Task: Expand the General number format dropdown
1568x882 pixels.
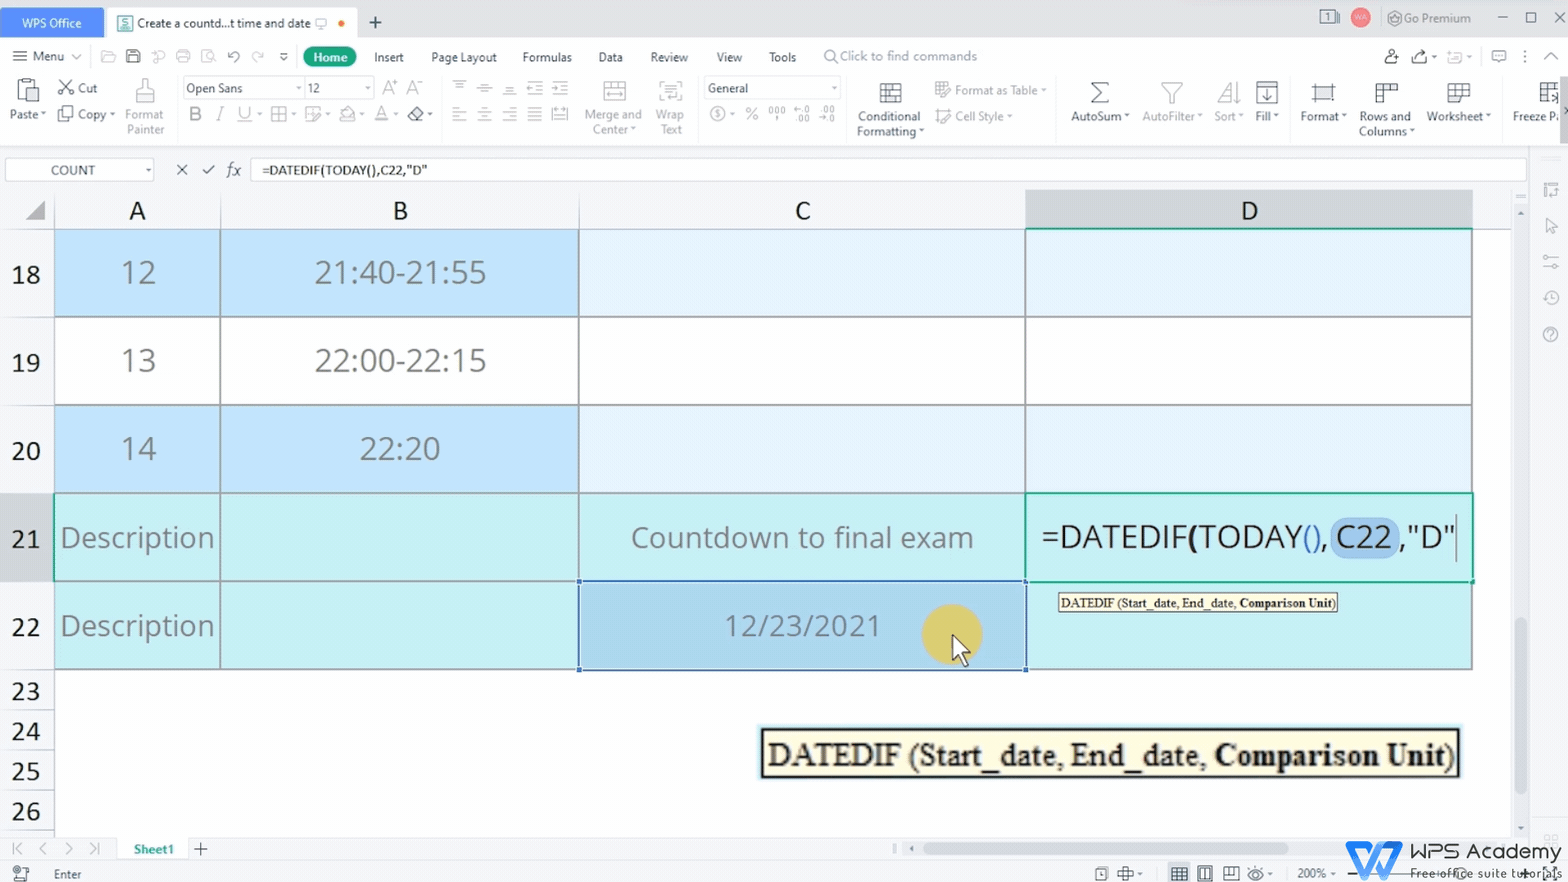Action: pos(834,88)
